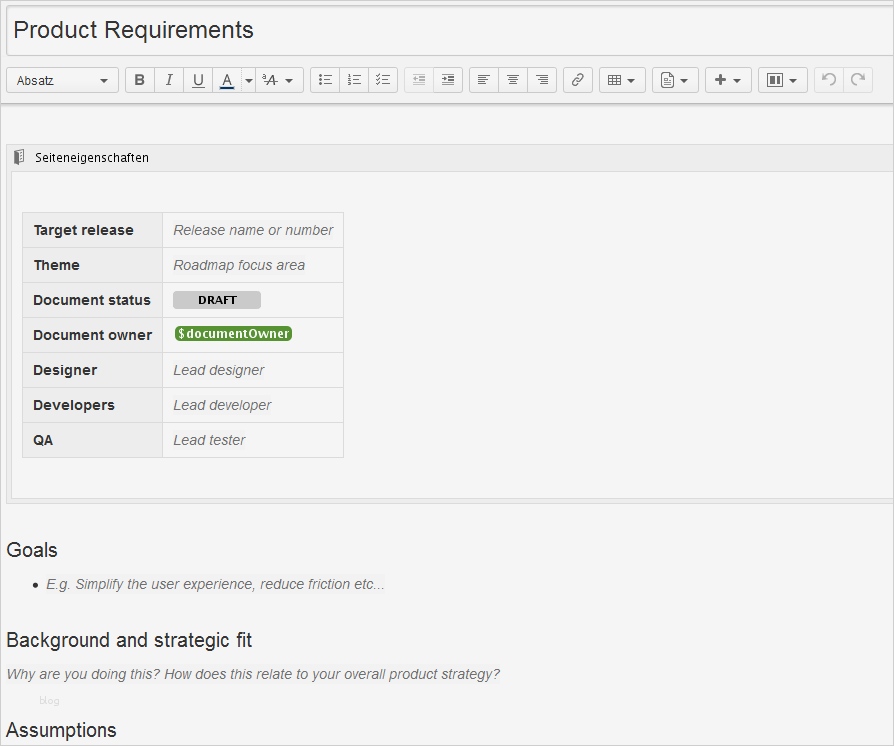Open the text color picker arrow

click(248, 80)
